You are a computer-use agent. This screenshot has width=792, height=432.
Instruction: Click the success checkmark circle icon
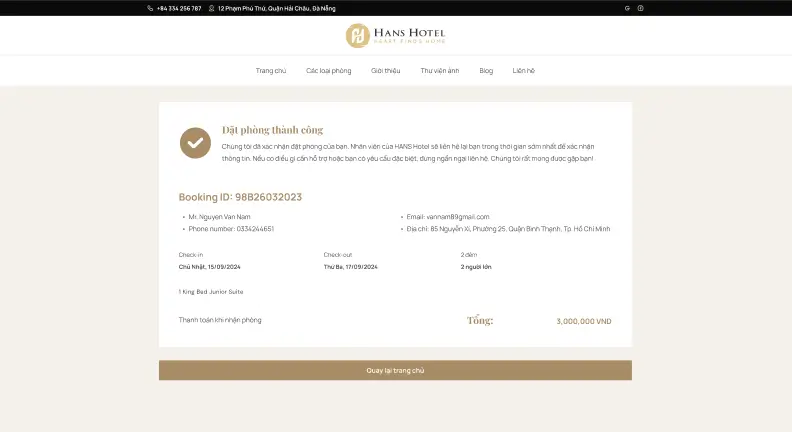pyautogui.click(x=195, y=143)
